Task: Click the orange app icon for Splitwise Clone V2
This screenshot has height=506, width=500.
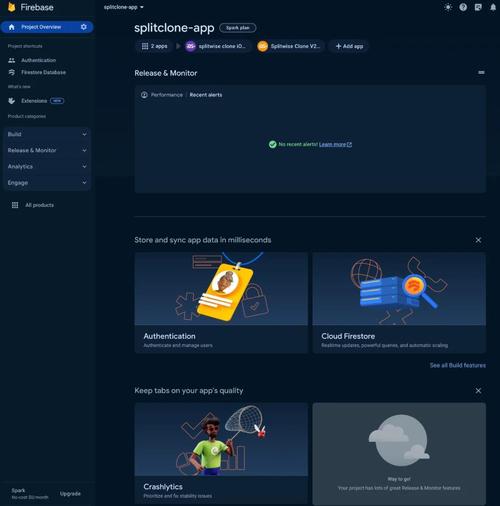Action: 263,46
